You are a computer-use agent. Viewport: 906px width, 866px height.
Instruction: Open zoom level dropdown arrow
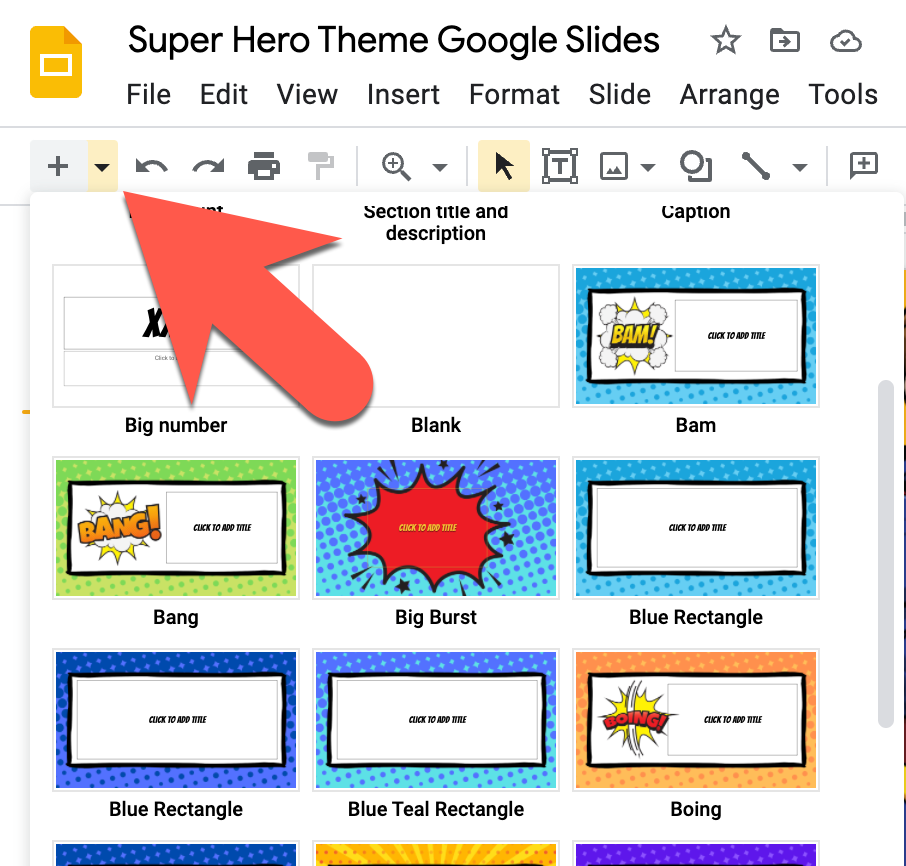pyautogui.click(x=440, y=168)
